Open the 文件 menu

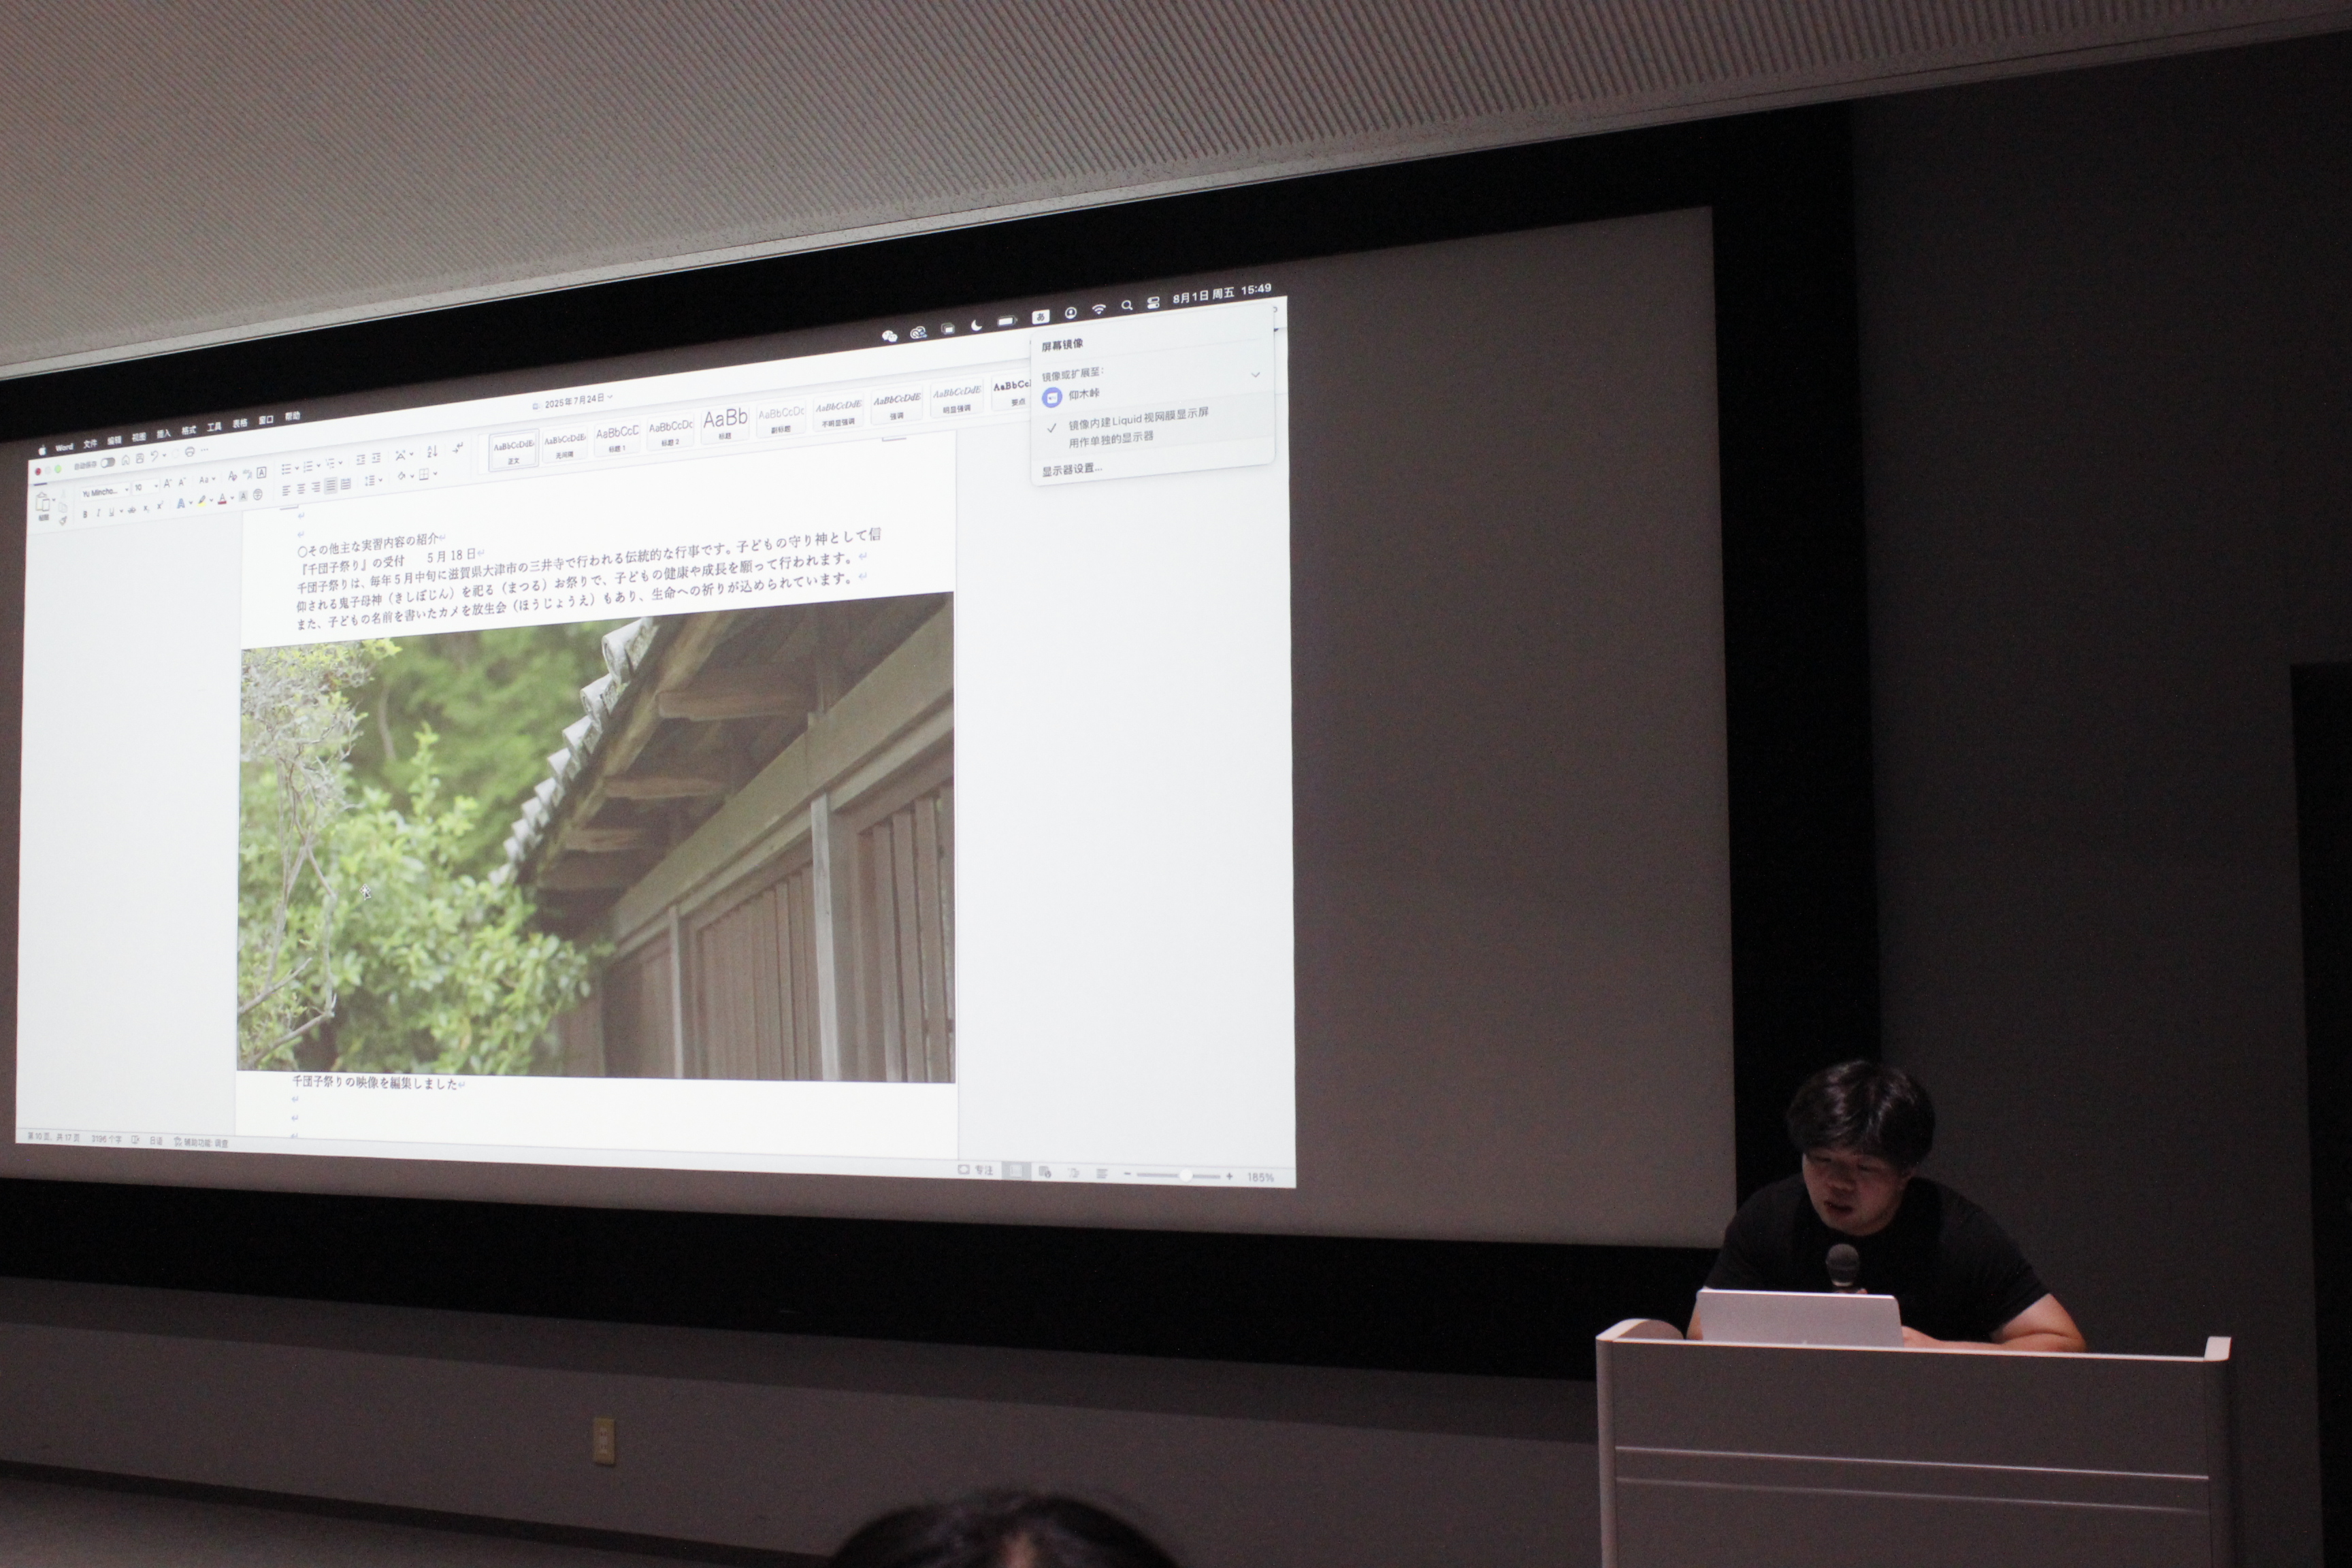[90, 444]
